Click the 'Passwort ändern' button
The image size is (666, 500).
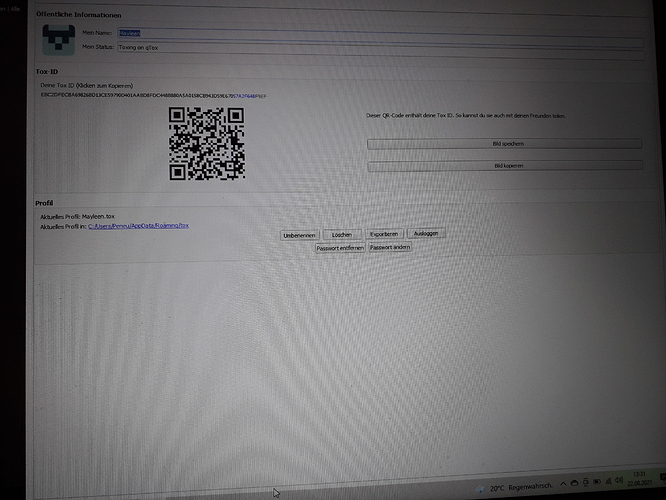point(390,247)
